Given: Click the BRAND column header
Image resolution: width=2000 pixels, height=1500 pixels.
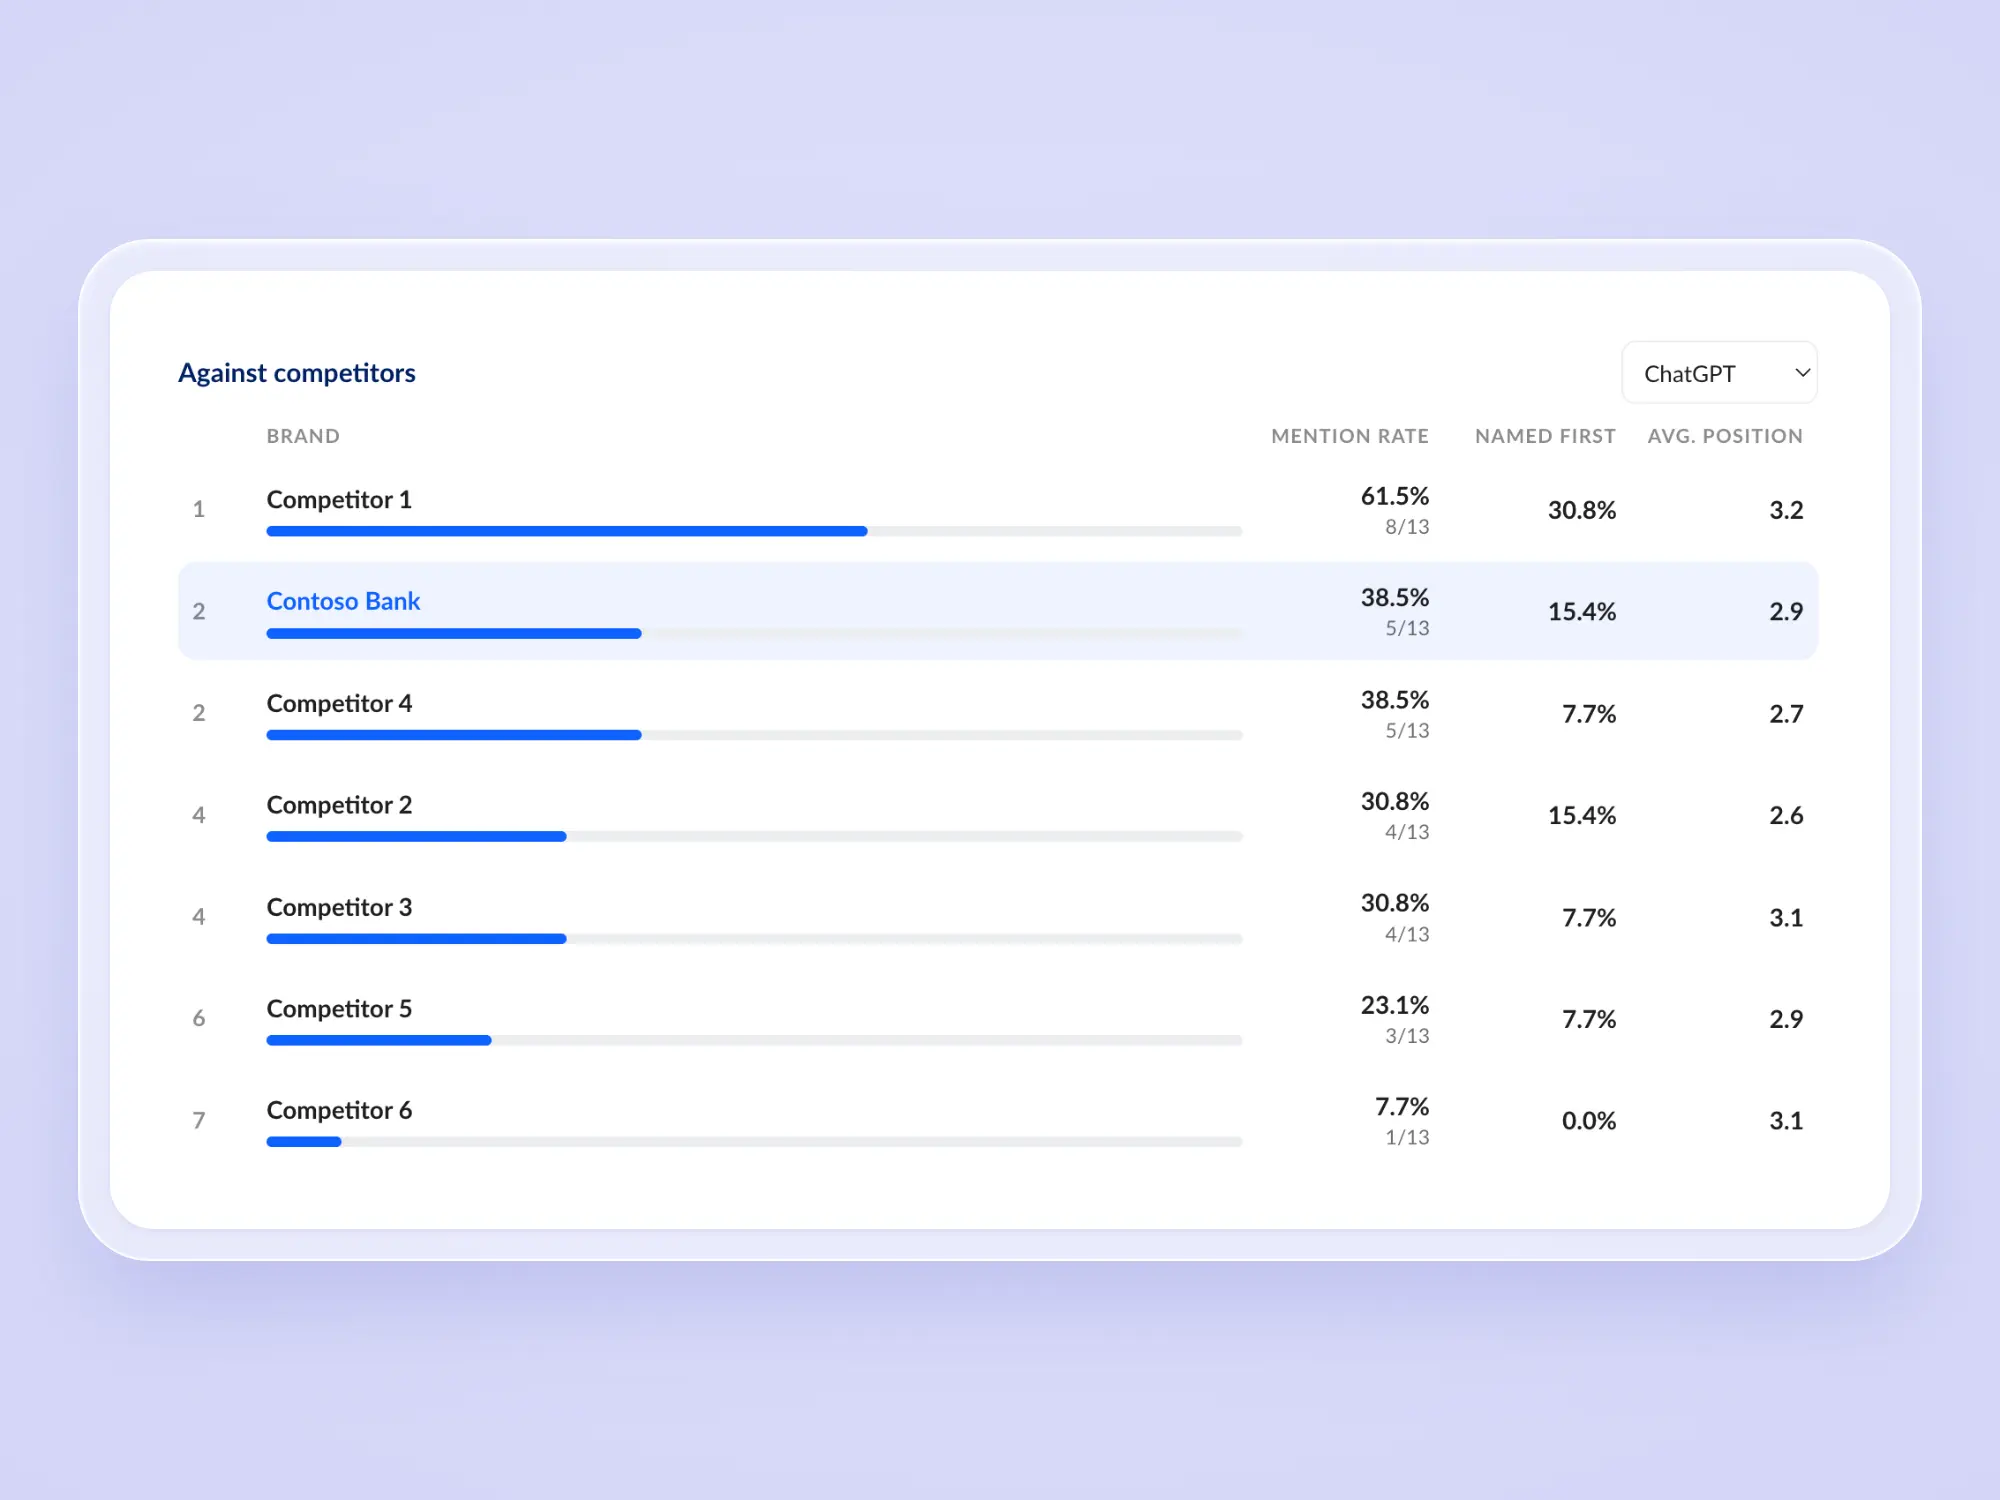Looking at the screenshot, I should click(x=303, y=436).
